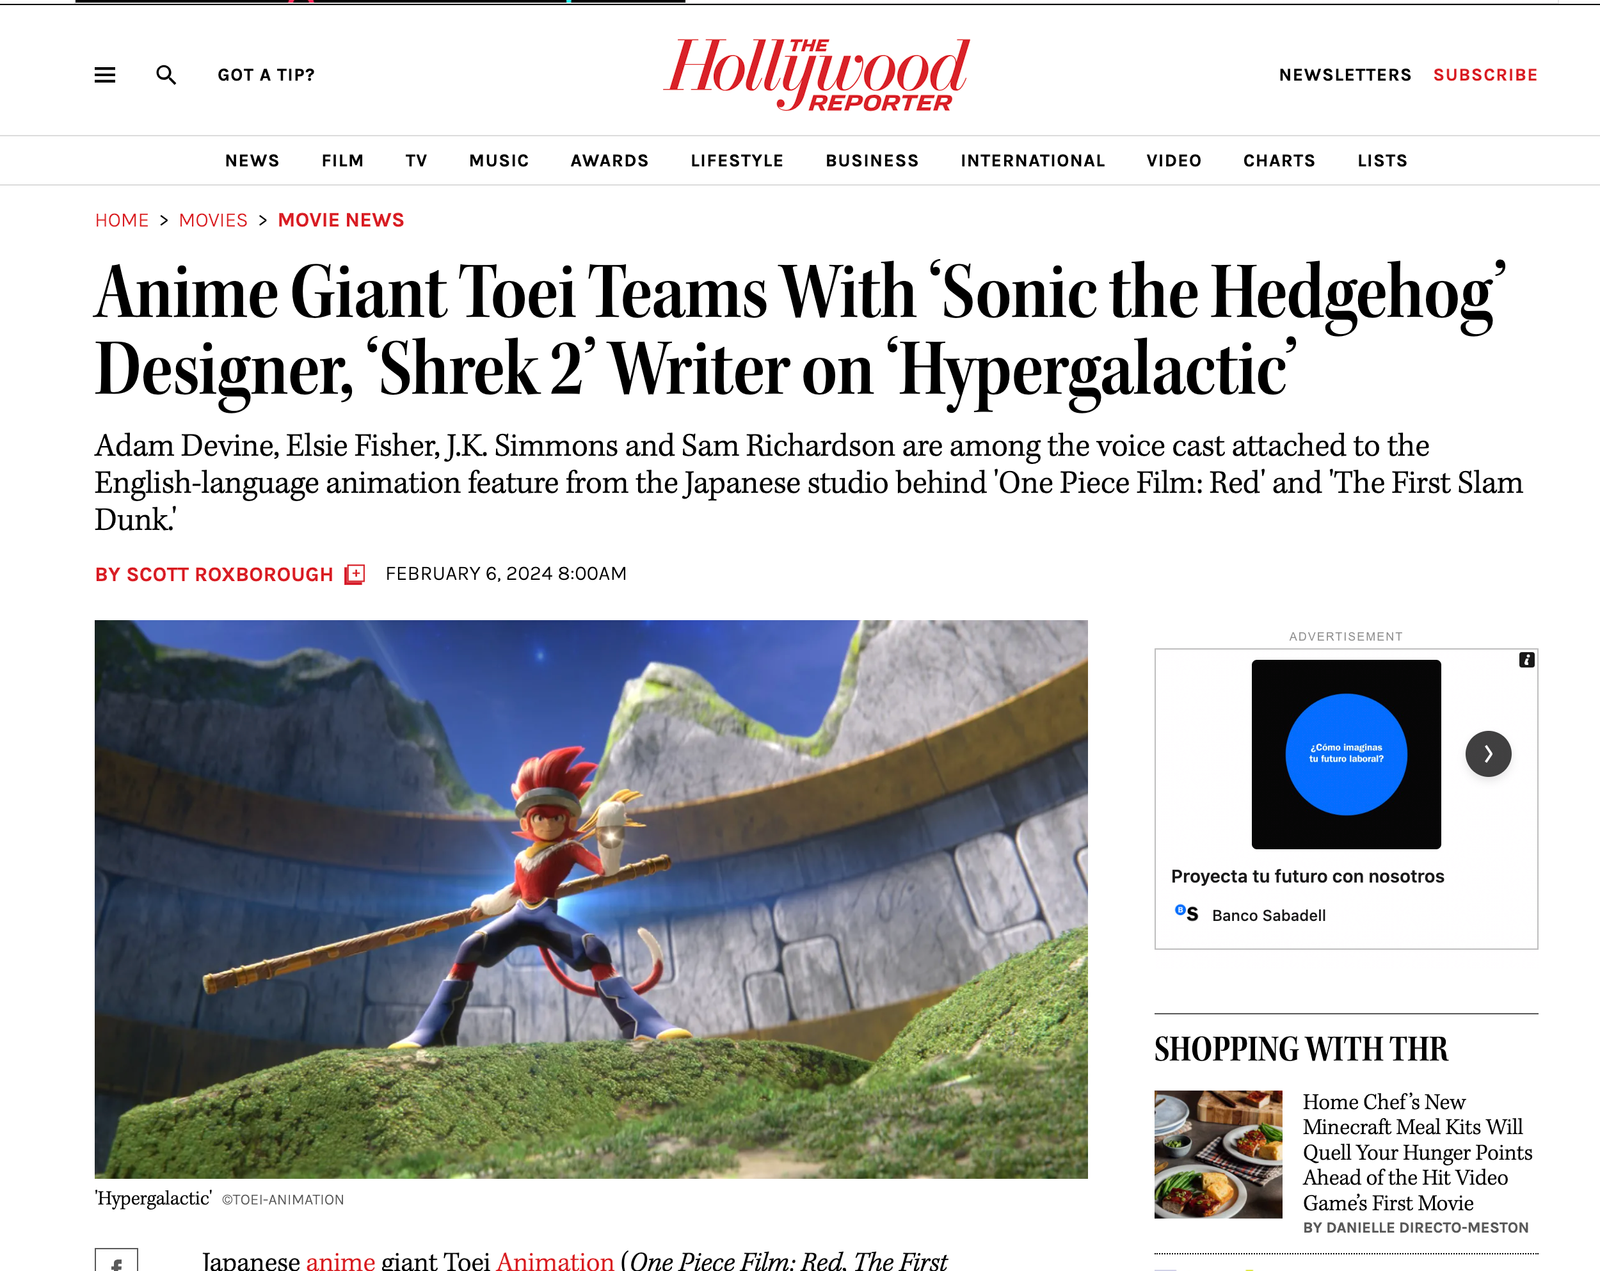Open the CHARTS nav item
This screenshot has width=1600, height=1271.
click(1279, 161)
